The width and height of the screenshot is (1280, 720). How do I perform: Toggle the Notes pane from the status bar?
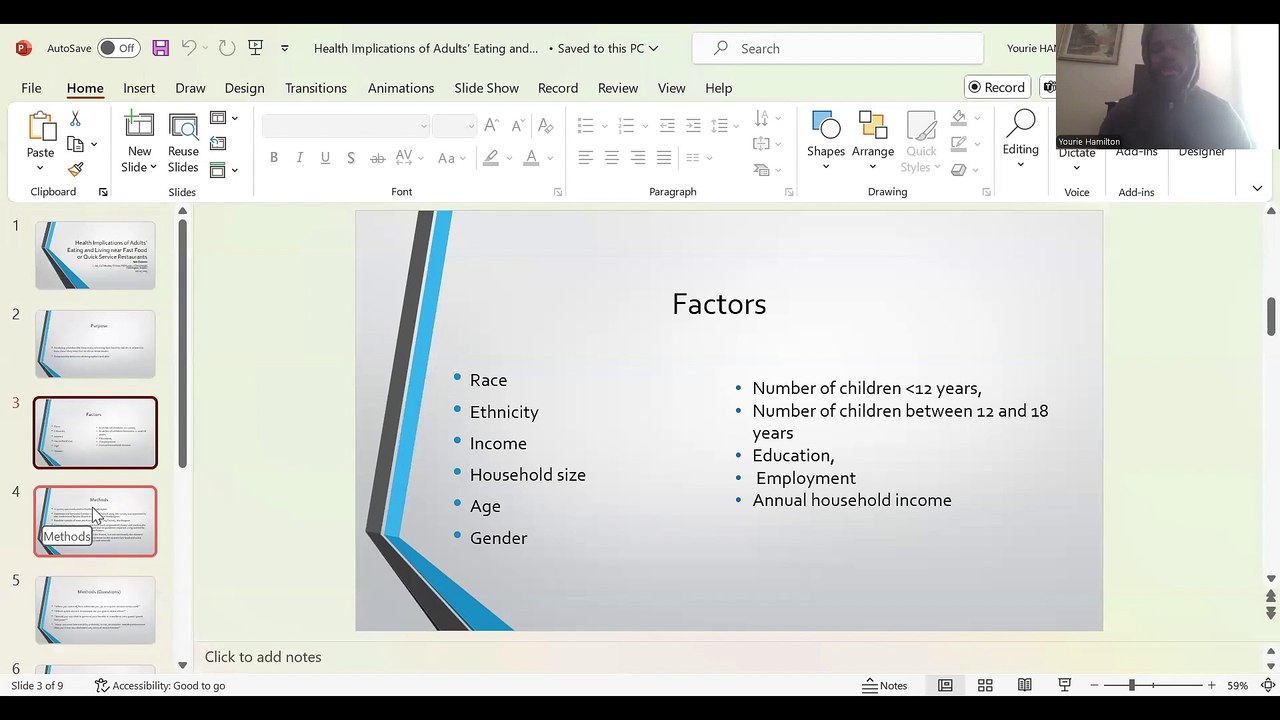885,685
